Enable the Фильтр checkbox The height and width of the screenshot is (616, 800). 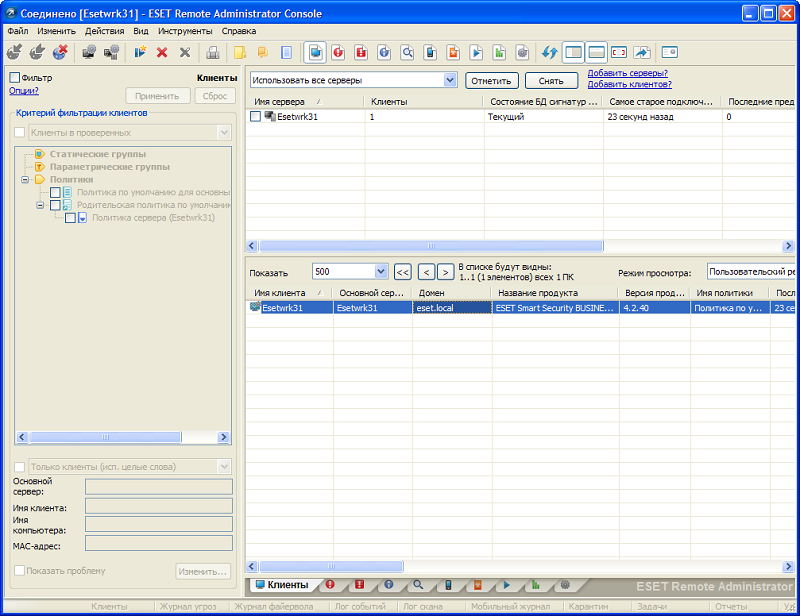click(x=14, y=78)
